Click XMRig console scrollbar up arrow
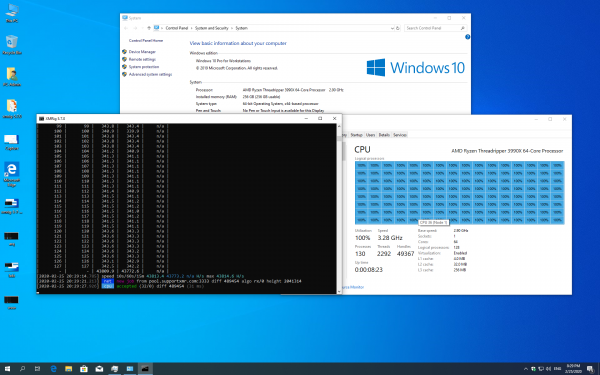This screenshot has height=375, width=600. 339,126
